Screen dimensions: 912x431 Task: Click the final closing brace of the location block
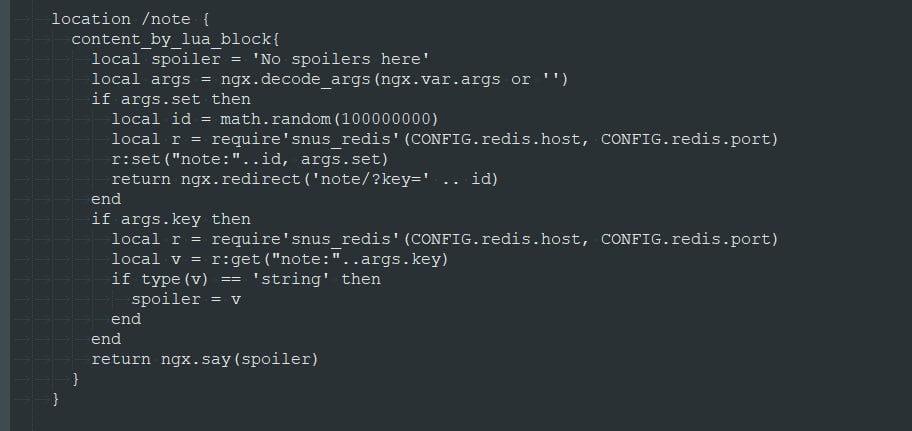tap(56, 399)
